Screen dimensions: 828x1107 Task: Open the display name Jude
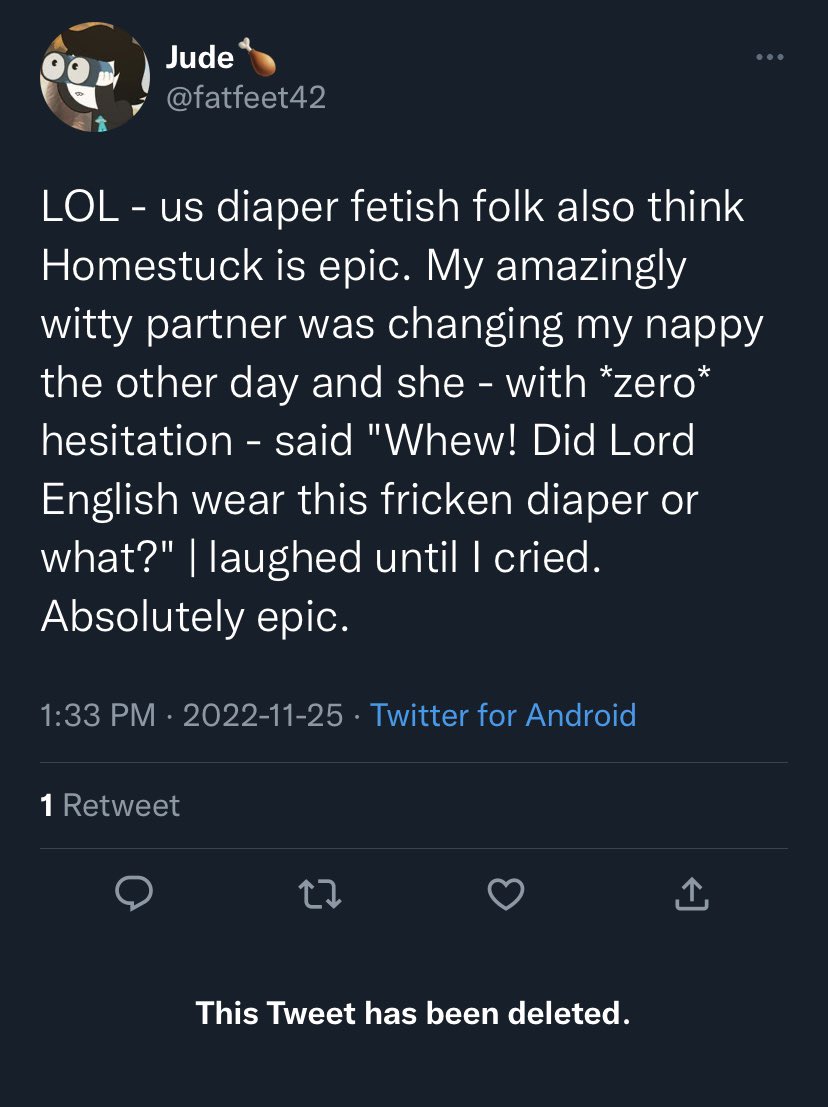point(200,59)
